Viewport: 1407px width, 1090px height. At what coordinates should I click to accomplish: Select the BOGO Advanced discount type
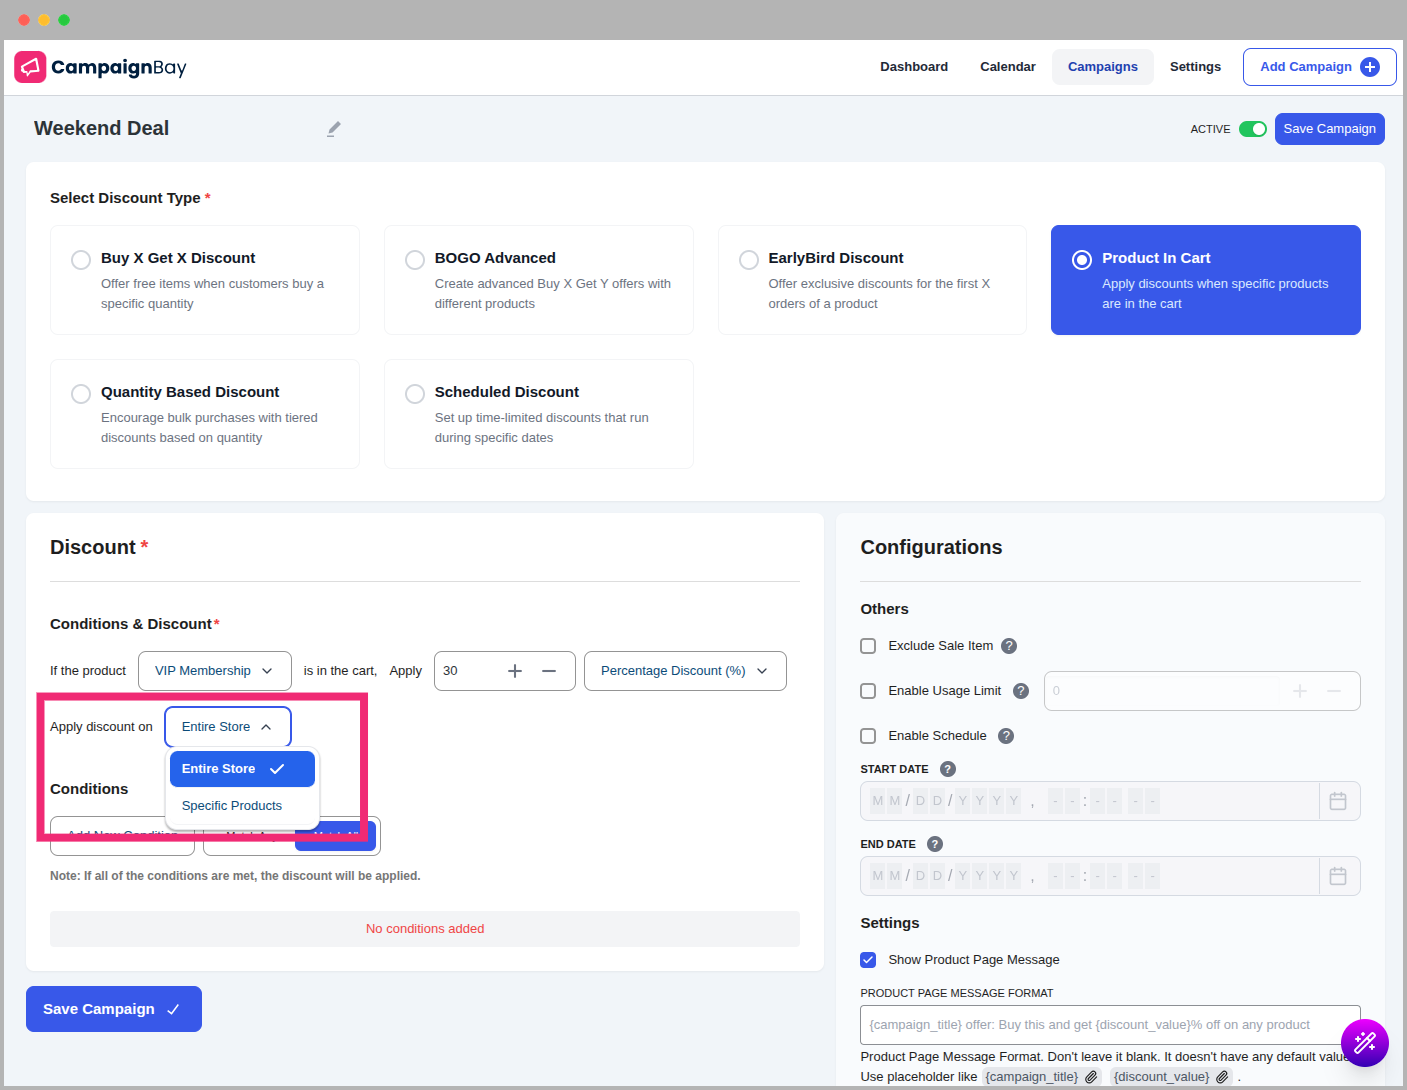[415, 260]
